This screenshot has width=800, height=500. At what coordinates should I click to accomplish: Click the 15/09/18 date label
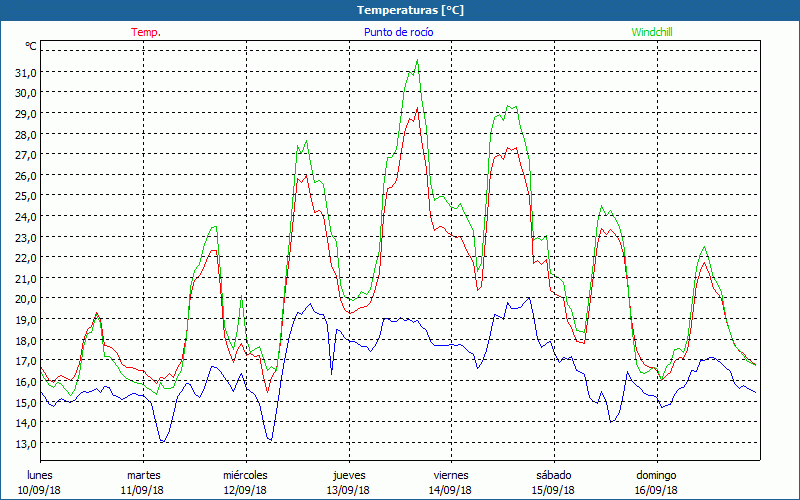[x=553, y=490]
